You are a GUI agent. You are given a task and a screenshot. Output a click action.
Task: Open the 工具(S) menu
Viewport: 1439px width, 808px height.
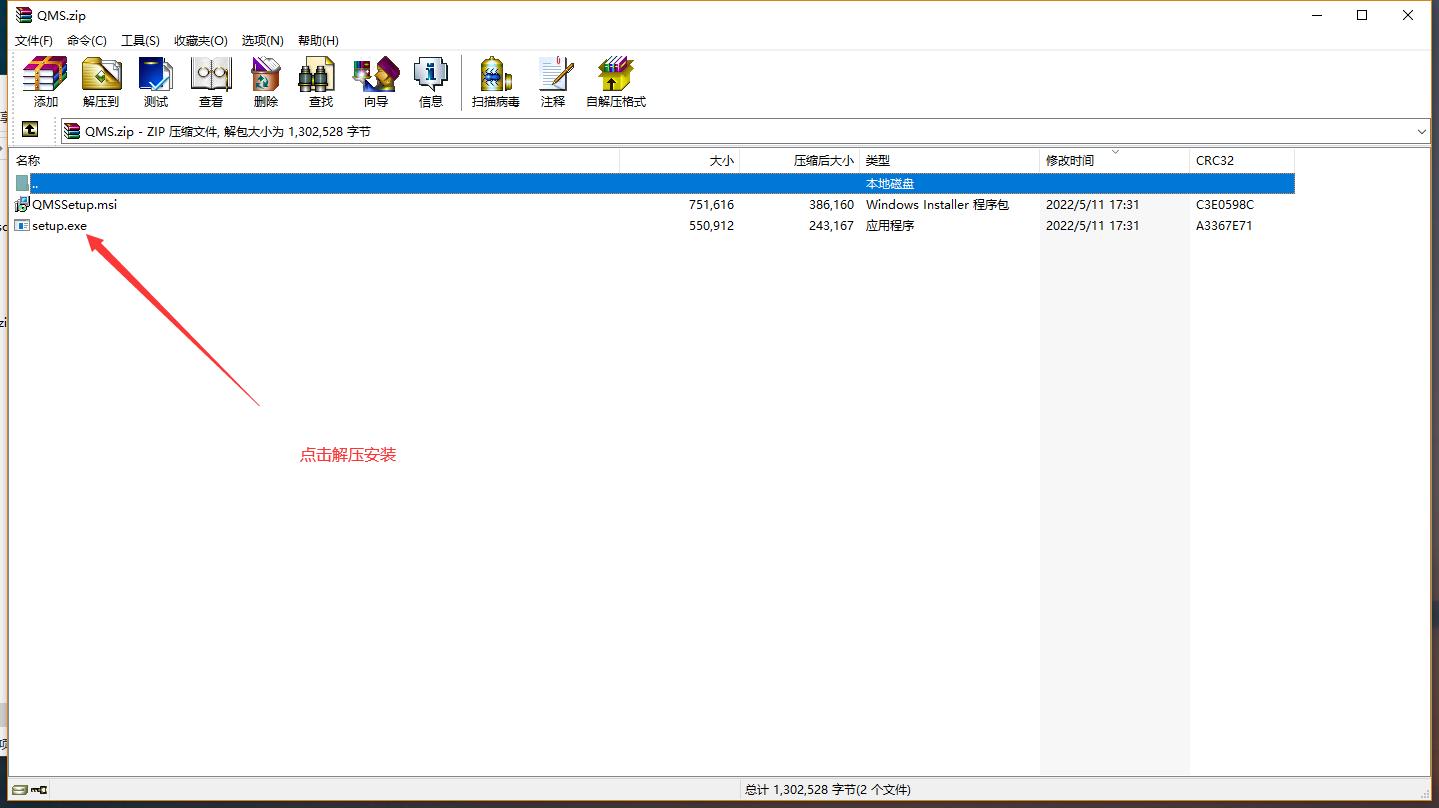tap(140, 41)
